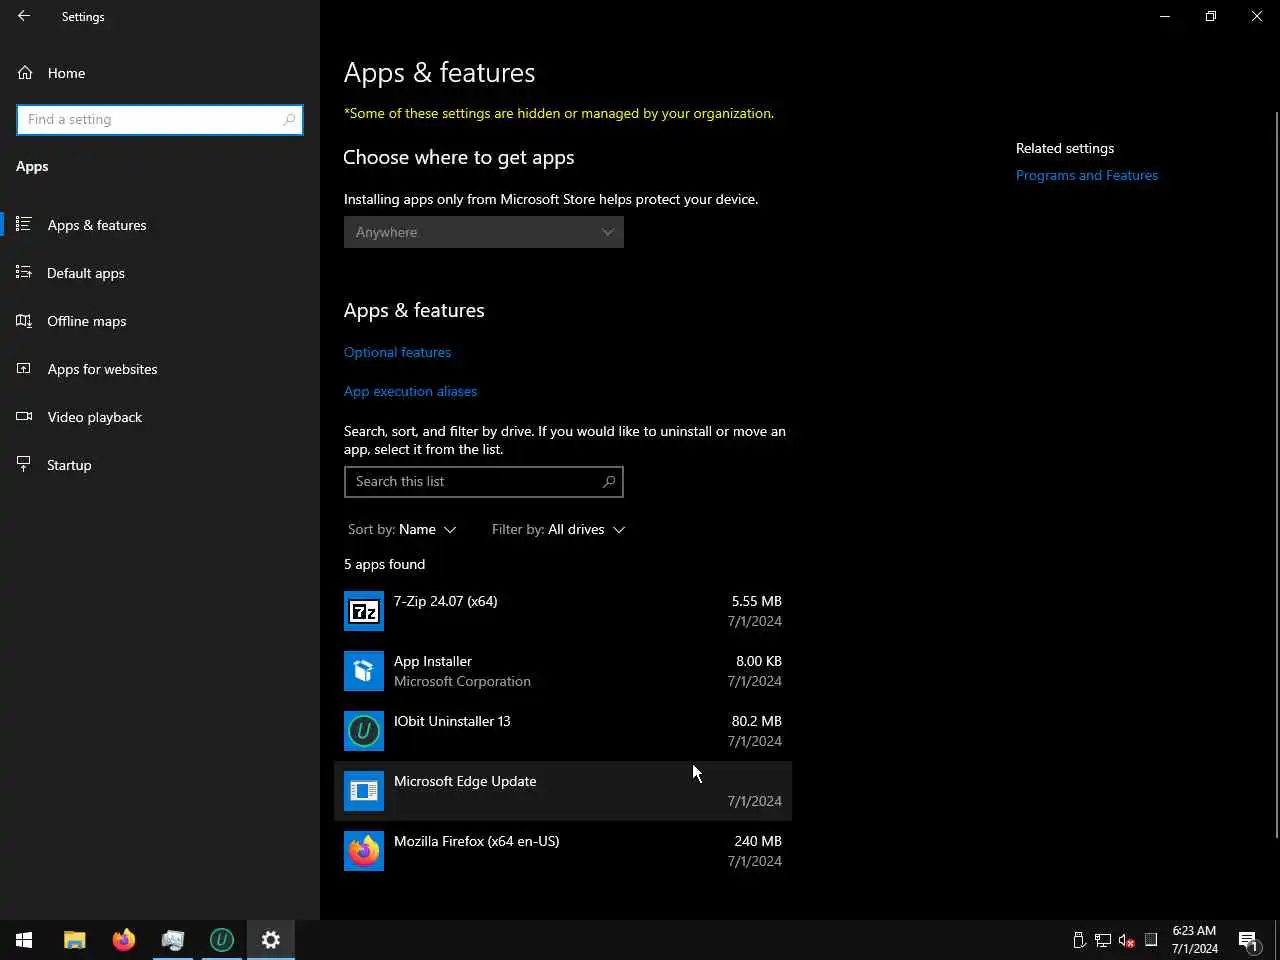Viewport: 1280px width, 960px height.
Task: Click the magnifier in Find a setting
Action: (289, 119)
